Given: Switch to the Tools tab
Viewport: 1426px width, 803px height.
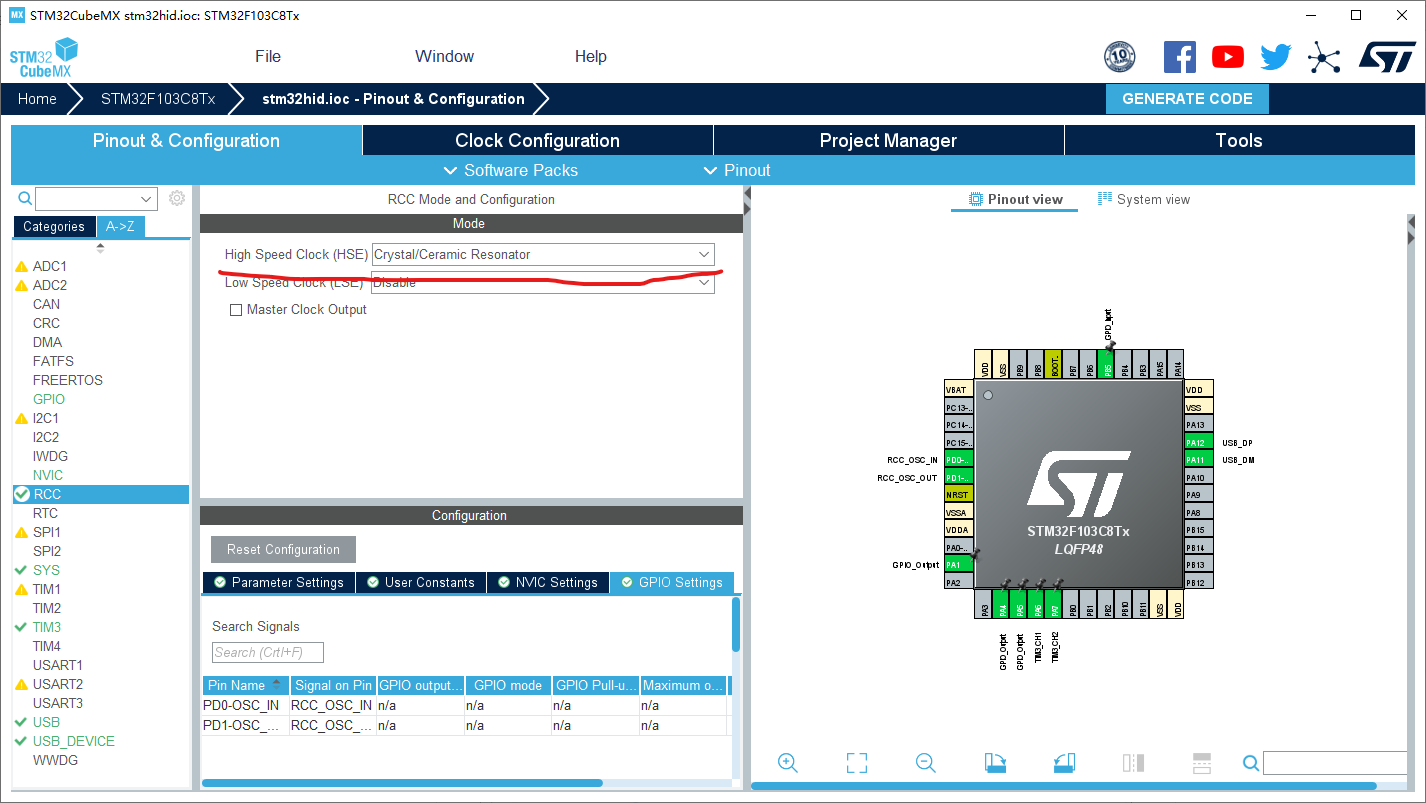Looking at the screenshot, I should click(1240, 141).
